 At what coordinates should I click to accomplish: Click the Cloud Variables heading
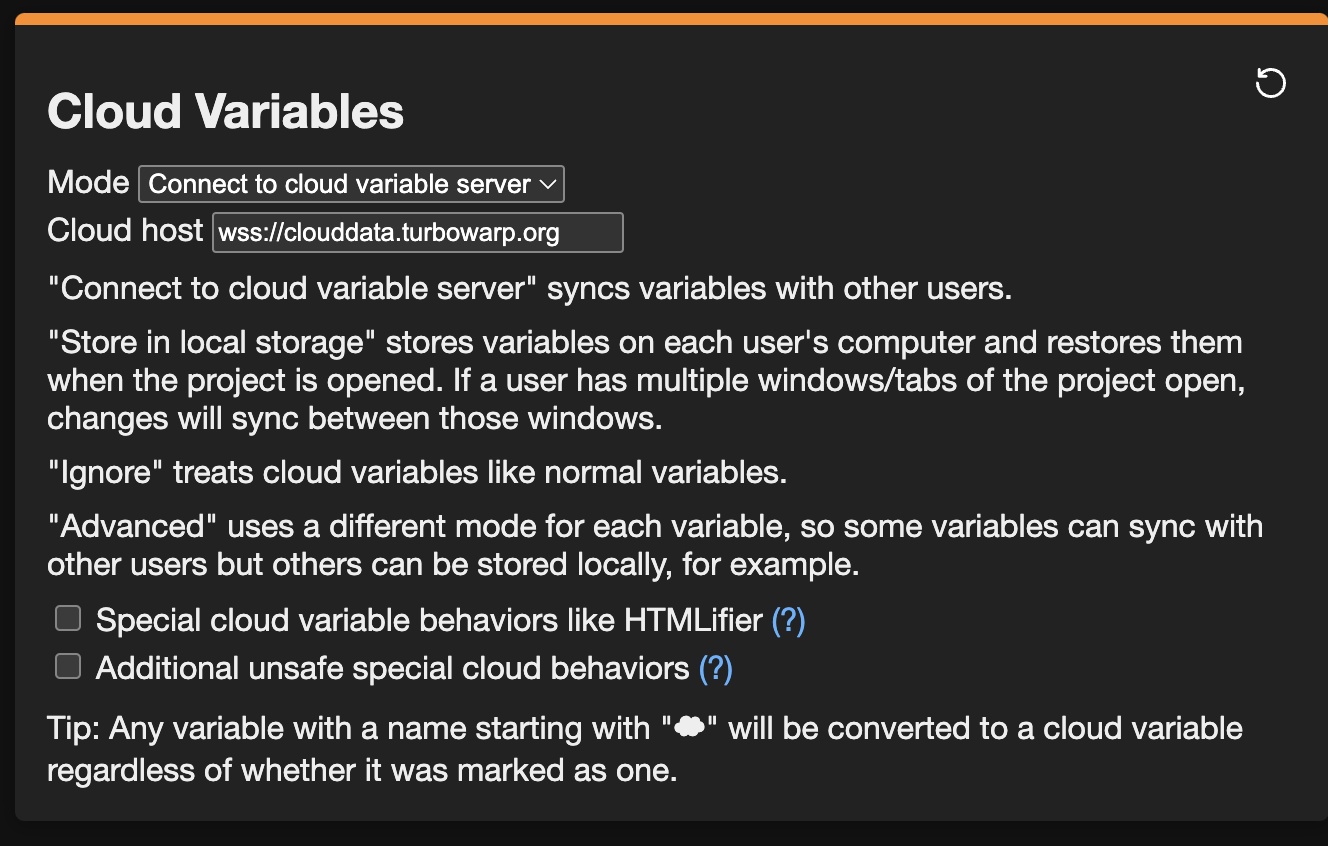(x=226, y=111)
